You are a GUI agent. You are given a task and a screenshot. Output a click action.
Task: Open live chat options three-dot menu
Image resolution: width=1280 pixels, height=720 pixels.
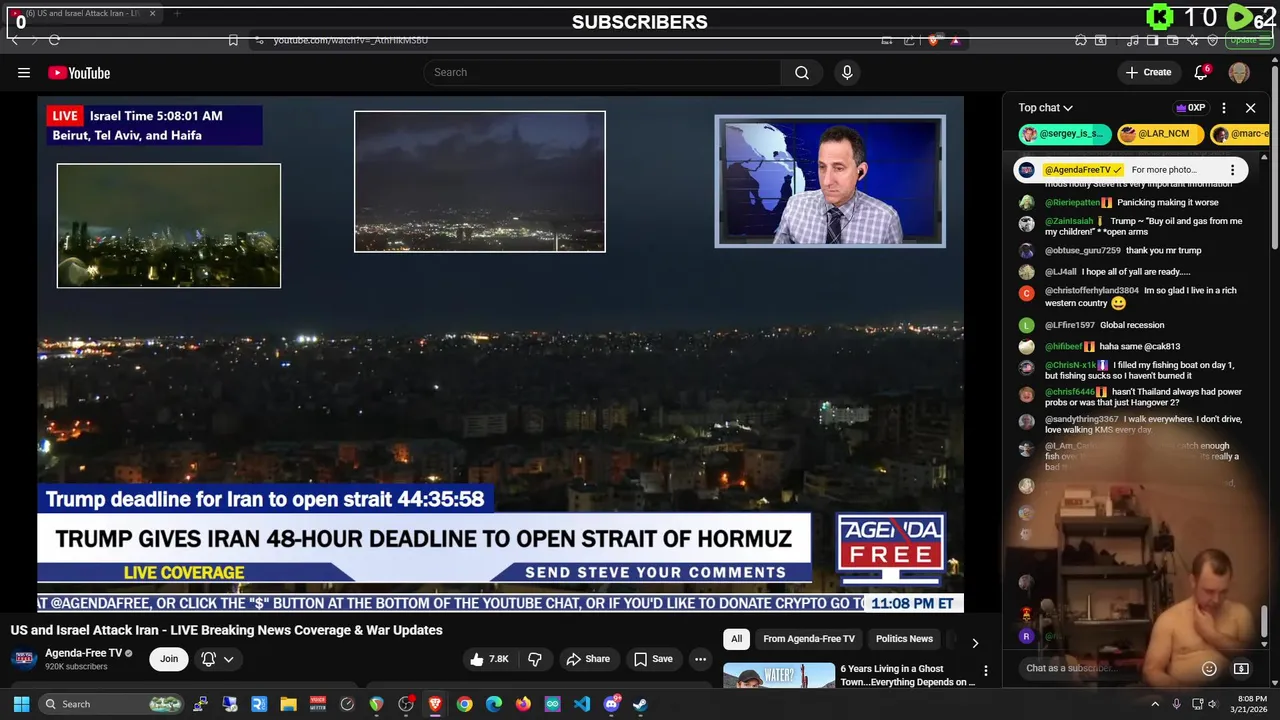coord(1224,108)
